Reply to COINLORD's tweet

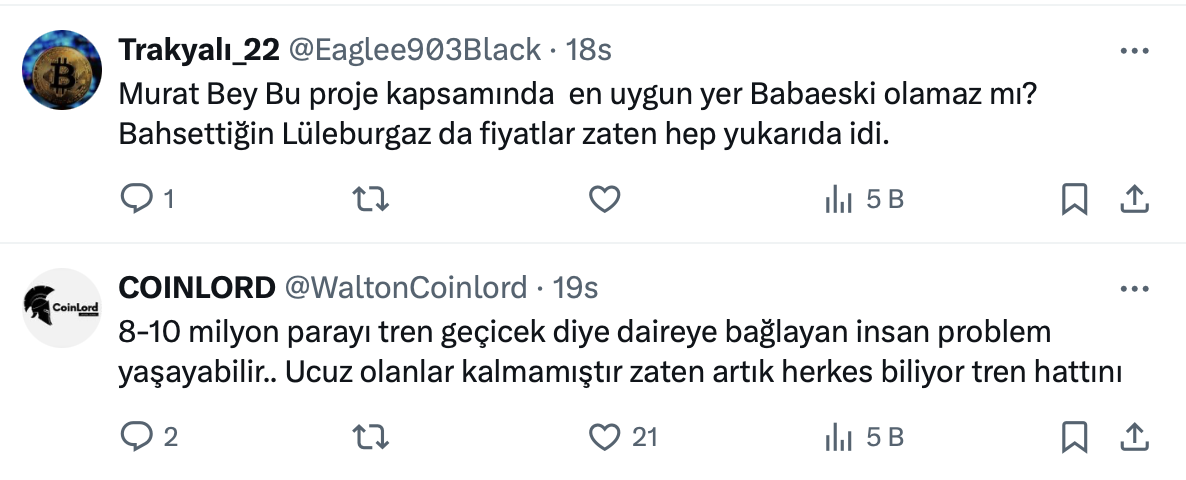coord(134,437)
